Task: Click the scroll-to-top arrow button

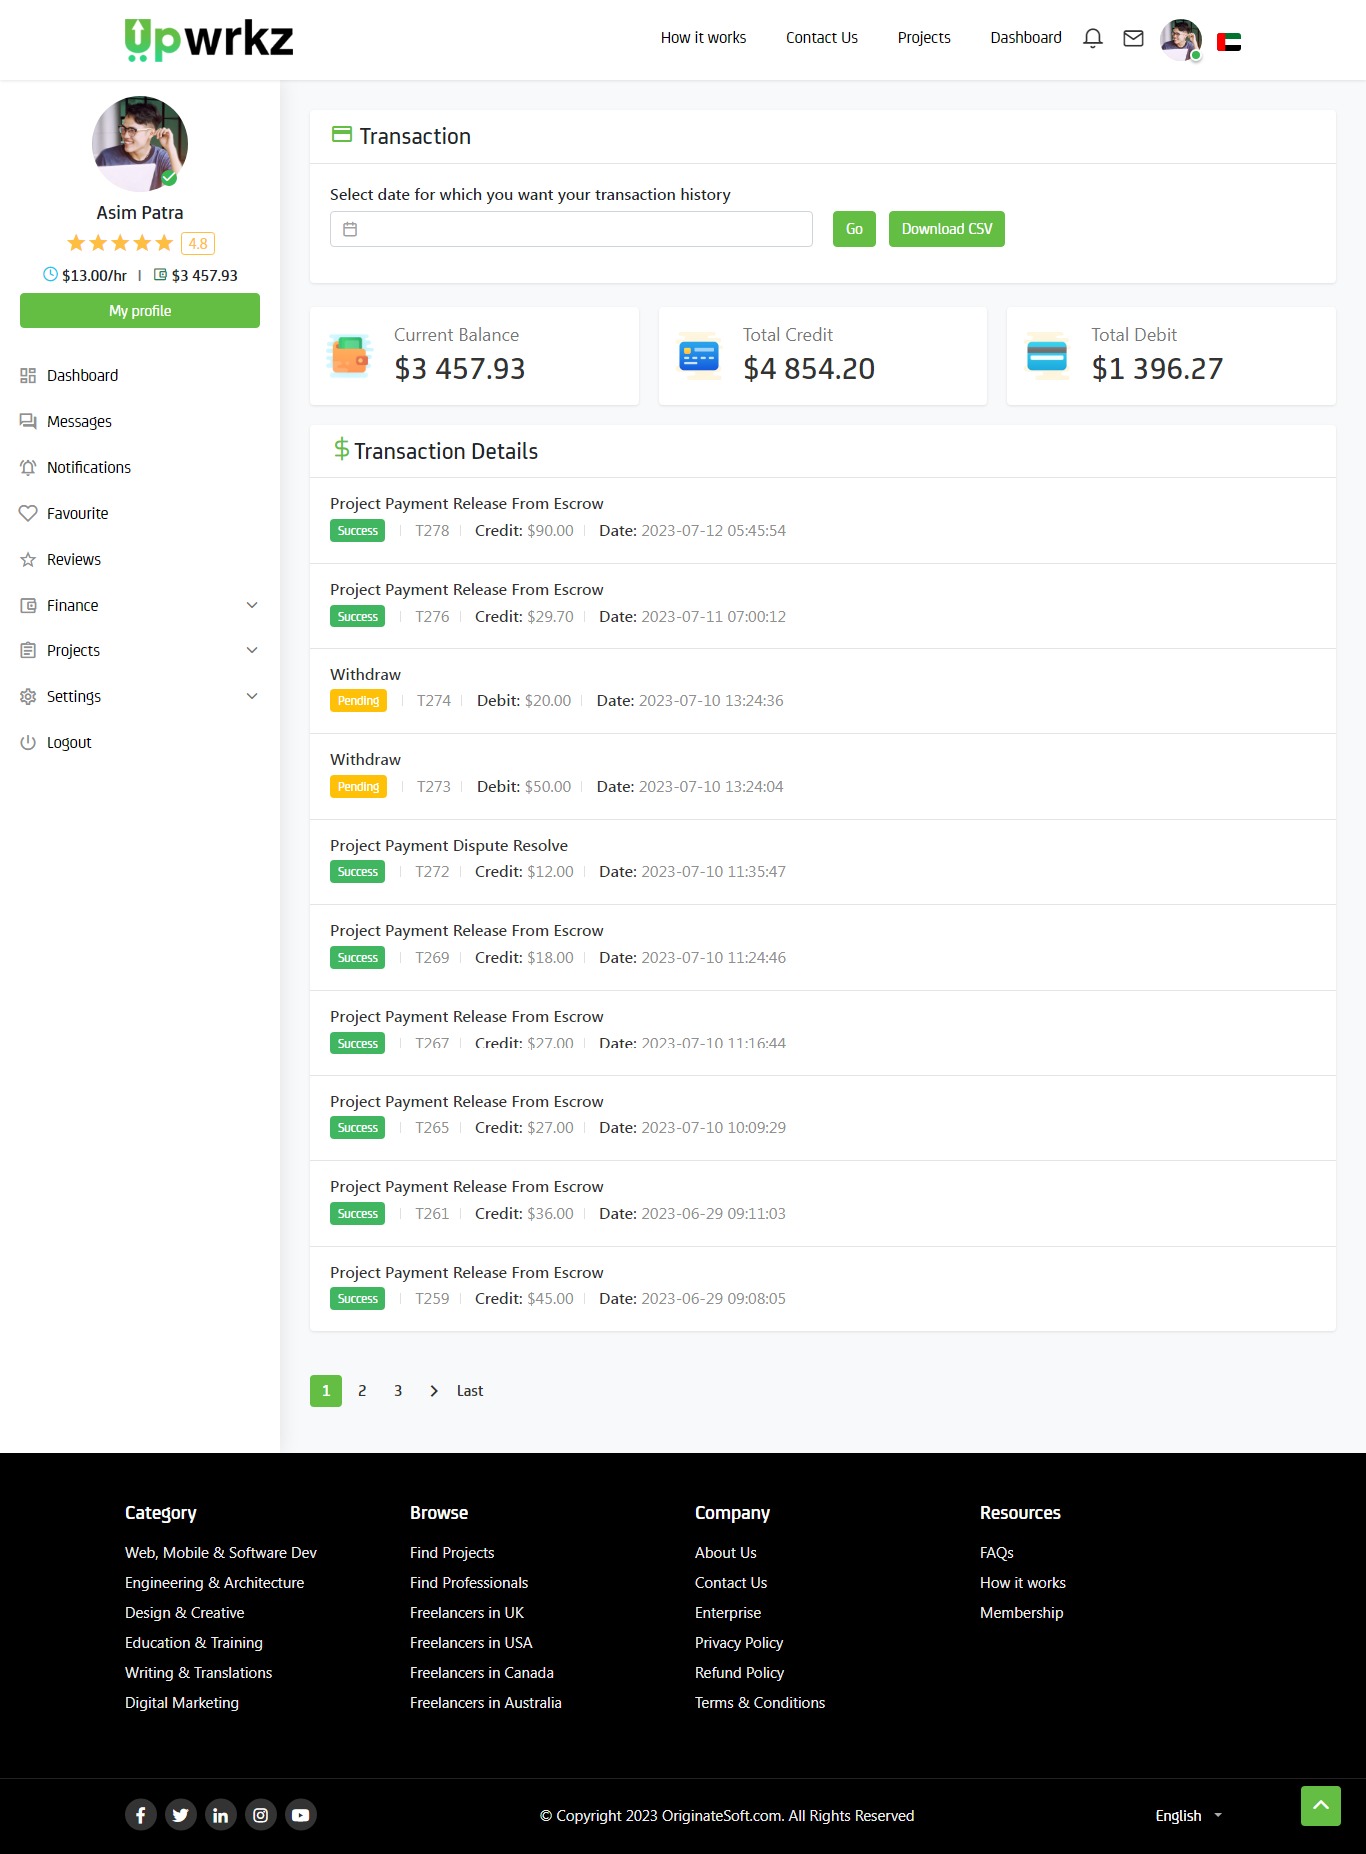Action: point(1320,1805)
